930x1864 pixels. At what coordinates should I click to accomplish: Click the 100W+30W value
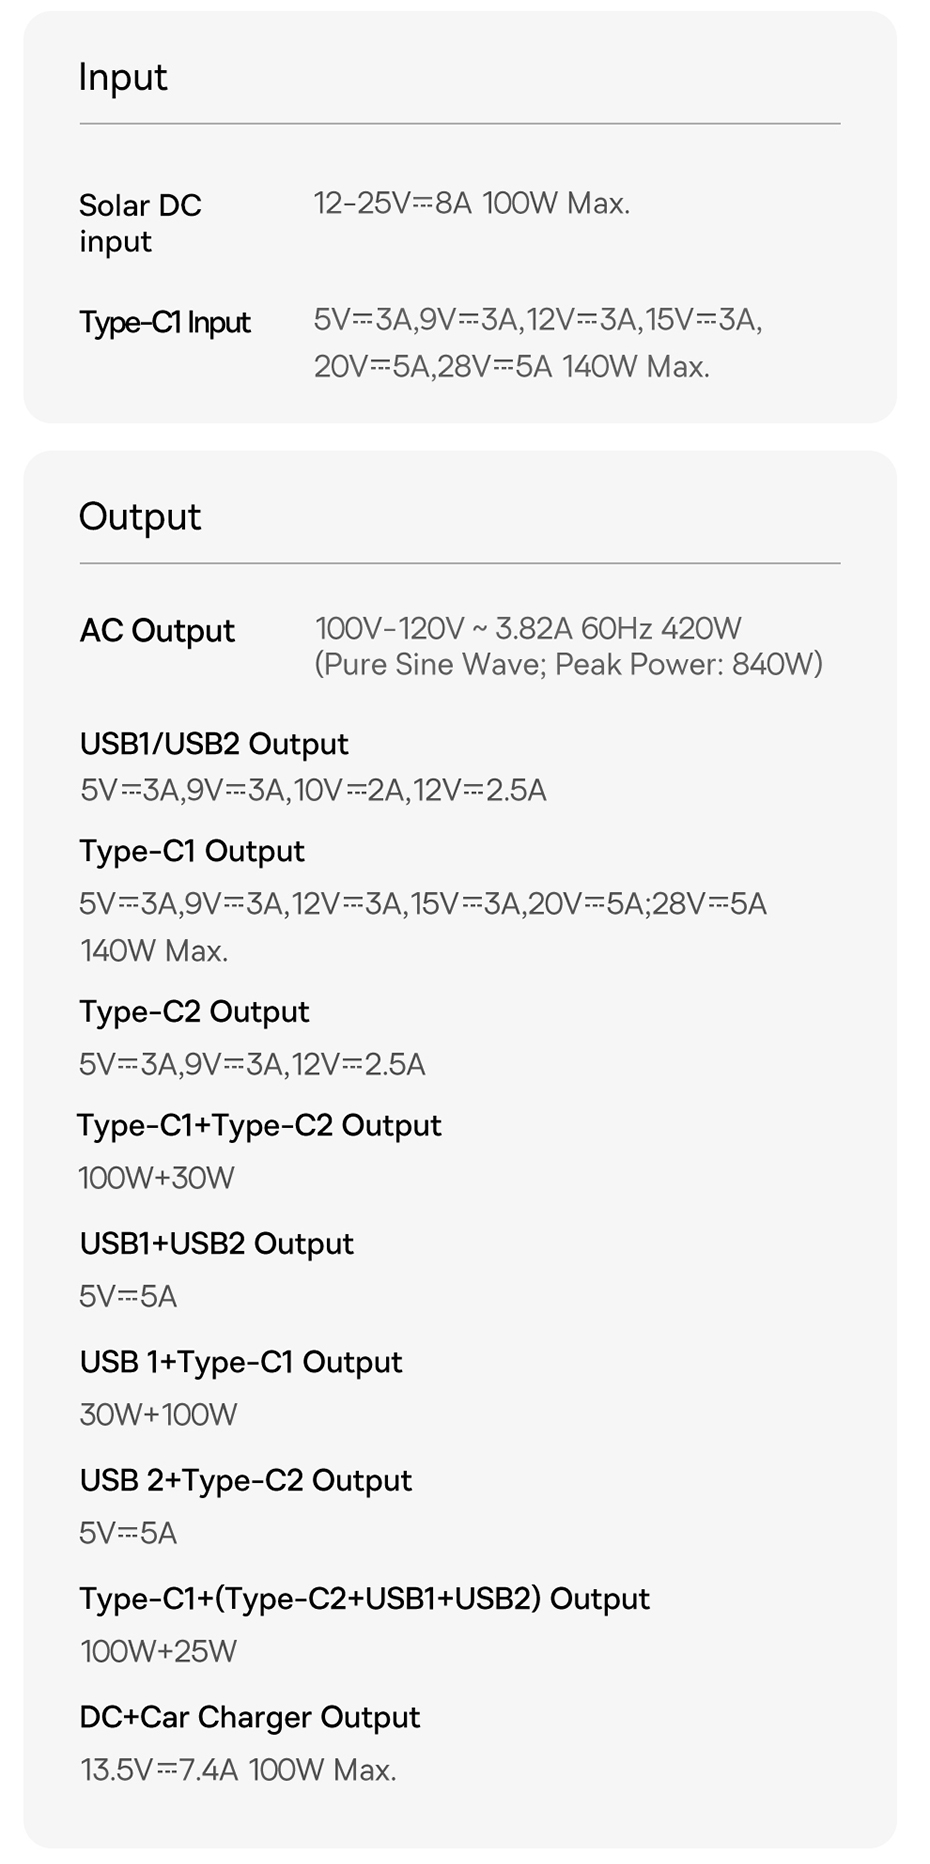click(x=157, y=1178)
